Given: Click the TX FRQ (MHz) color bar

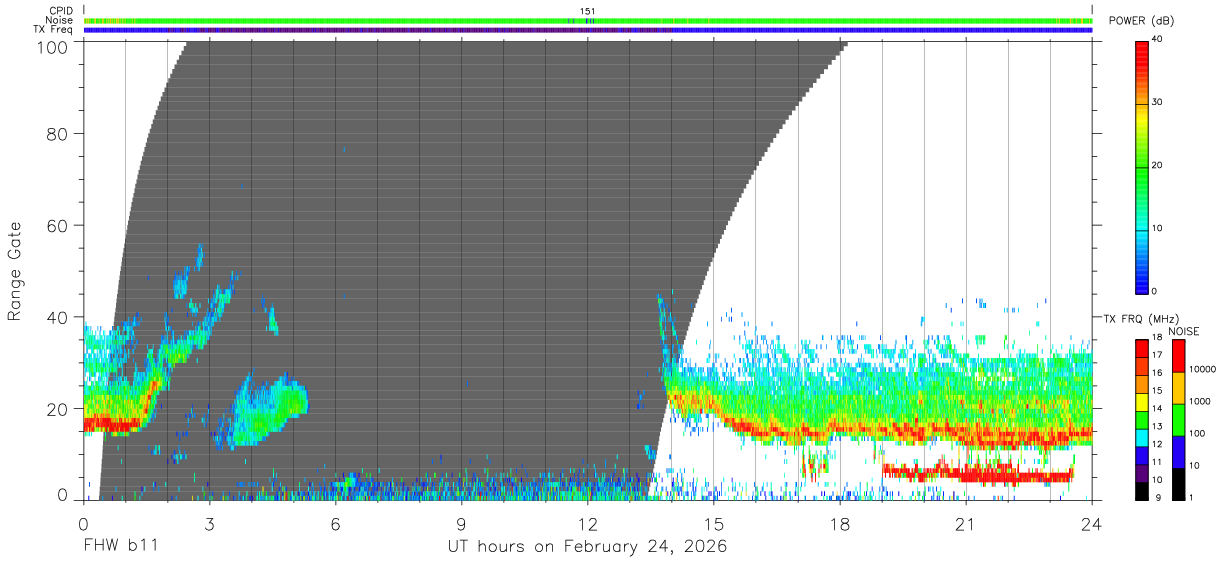Looking at the screenshot, I should pyautogui.click(x=1142, y=420).
